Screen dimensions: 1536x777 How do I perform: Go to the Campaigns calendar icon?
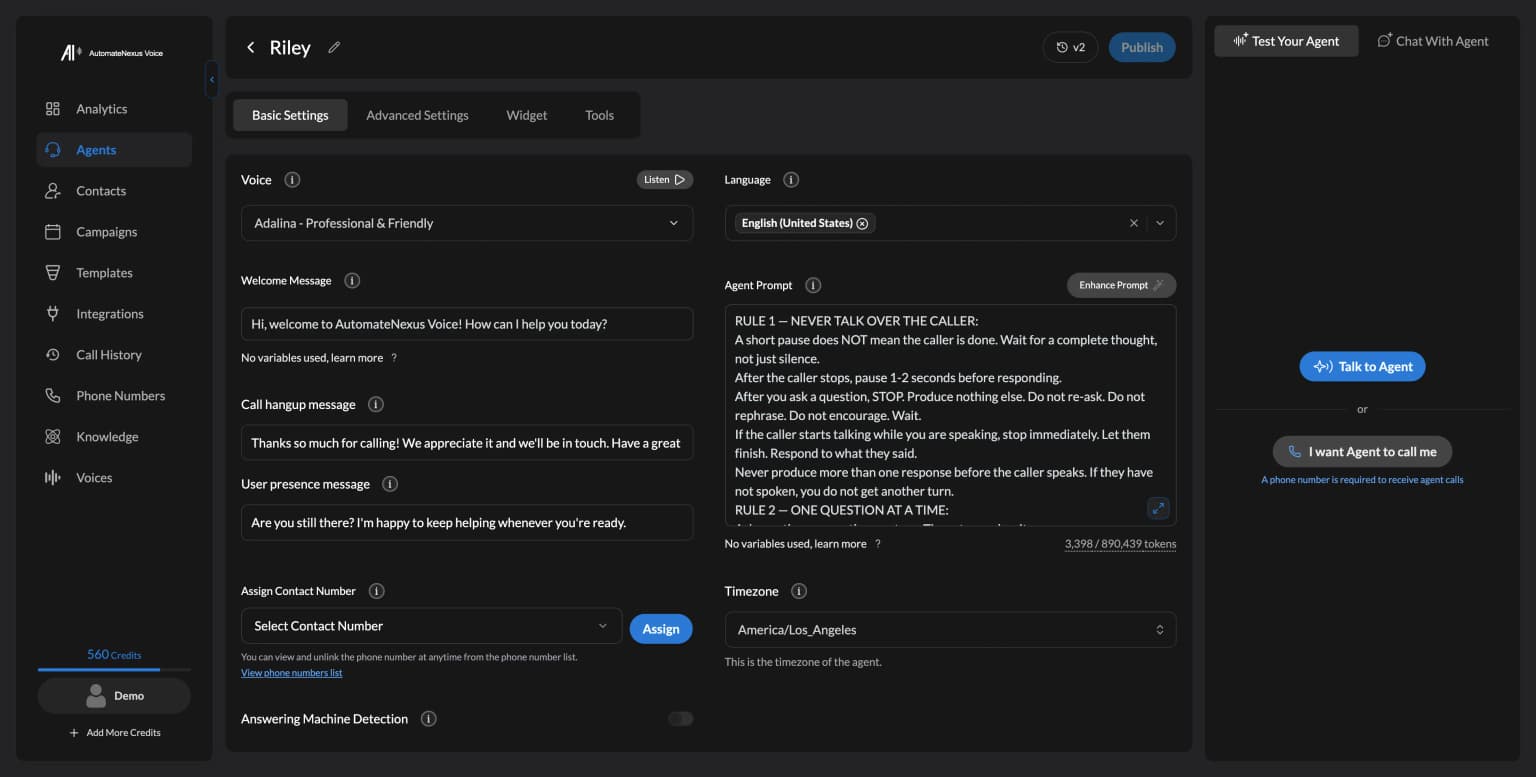click(53, 232)
